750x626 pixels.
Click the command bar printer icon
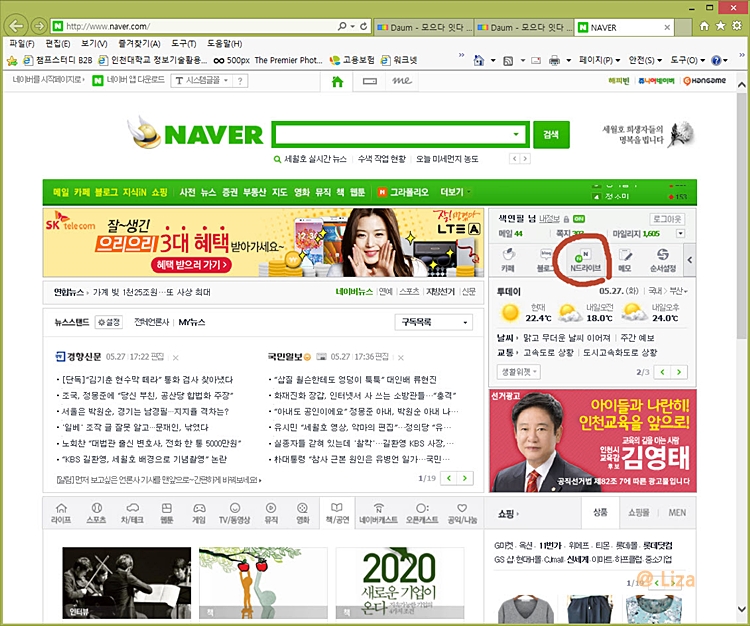coord(554,60)
